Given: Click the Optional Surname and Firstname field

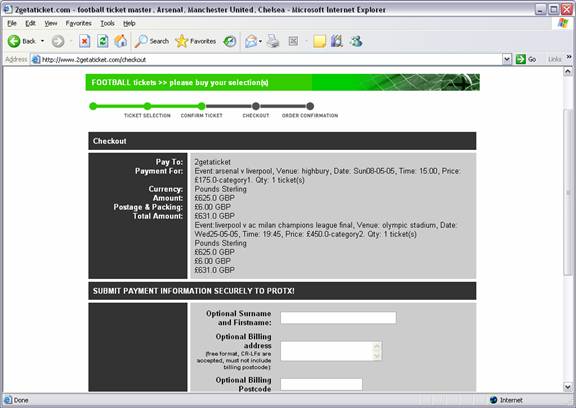Looking at the screenshot, I should (x=338, y=318).
